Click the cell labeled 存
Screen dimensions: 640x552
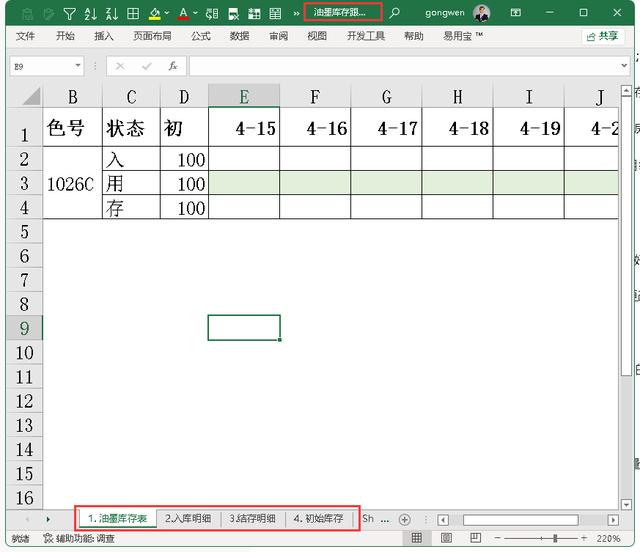(x=131, y=207)
